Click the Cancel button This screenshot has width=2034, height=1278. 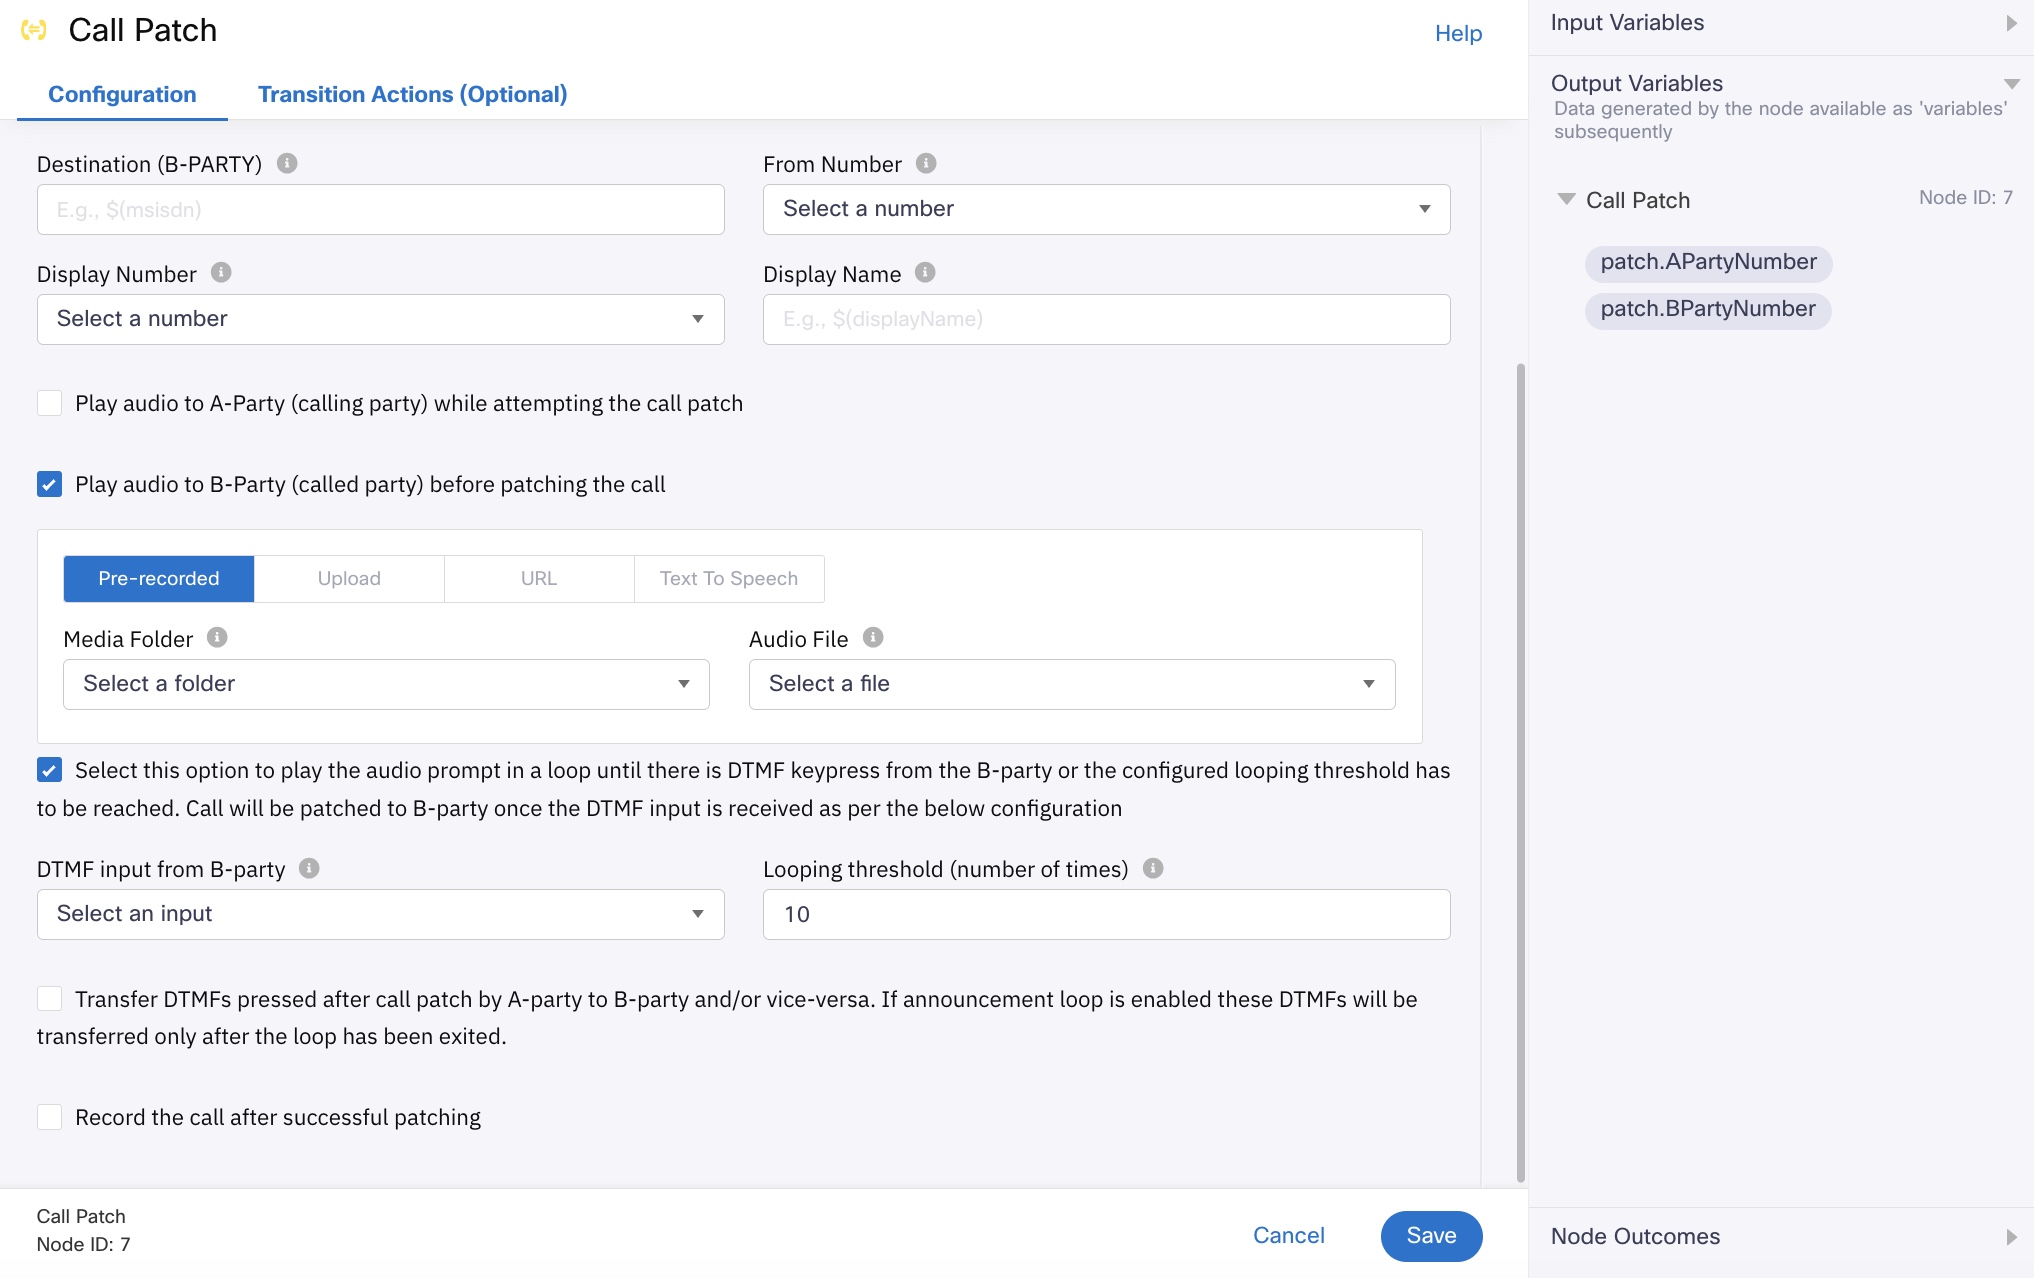(1288, 1236)
